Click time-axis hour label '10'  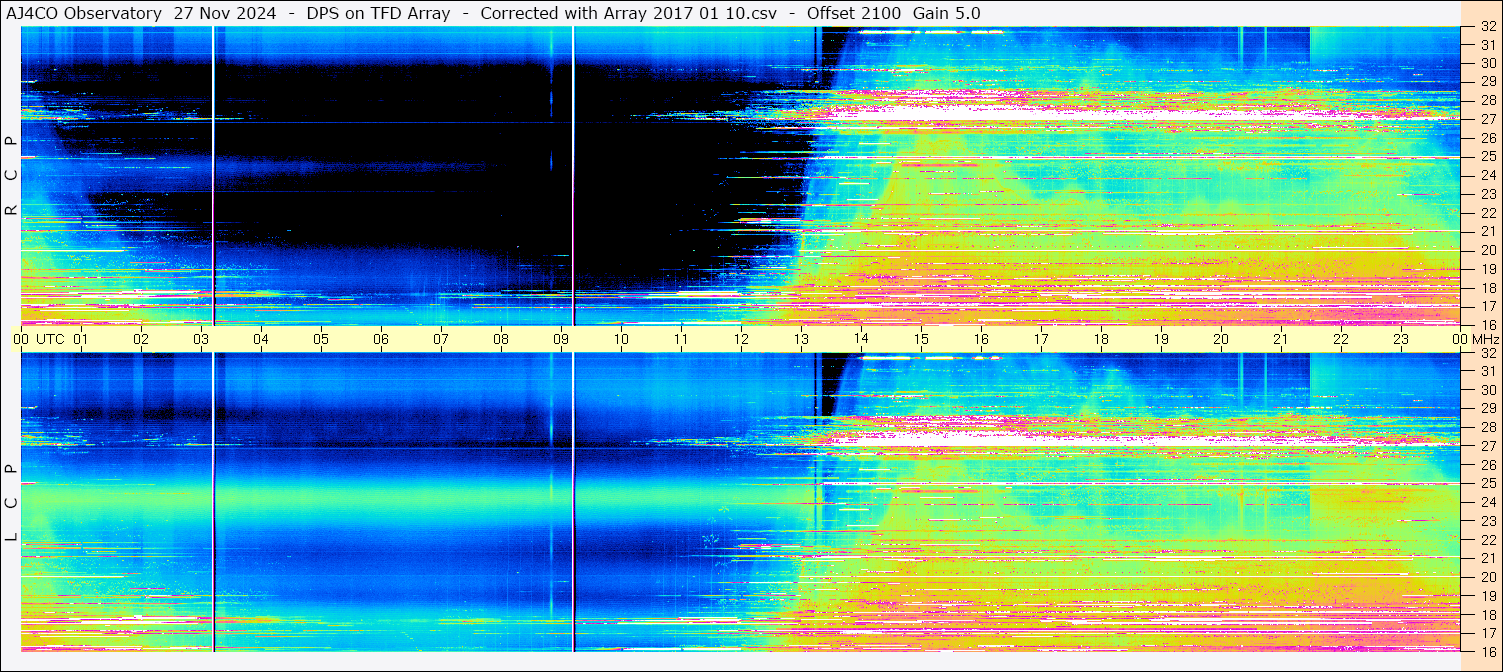621,339
